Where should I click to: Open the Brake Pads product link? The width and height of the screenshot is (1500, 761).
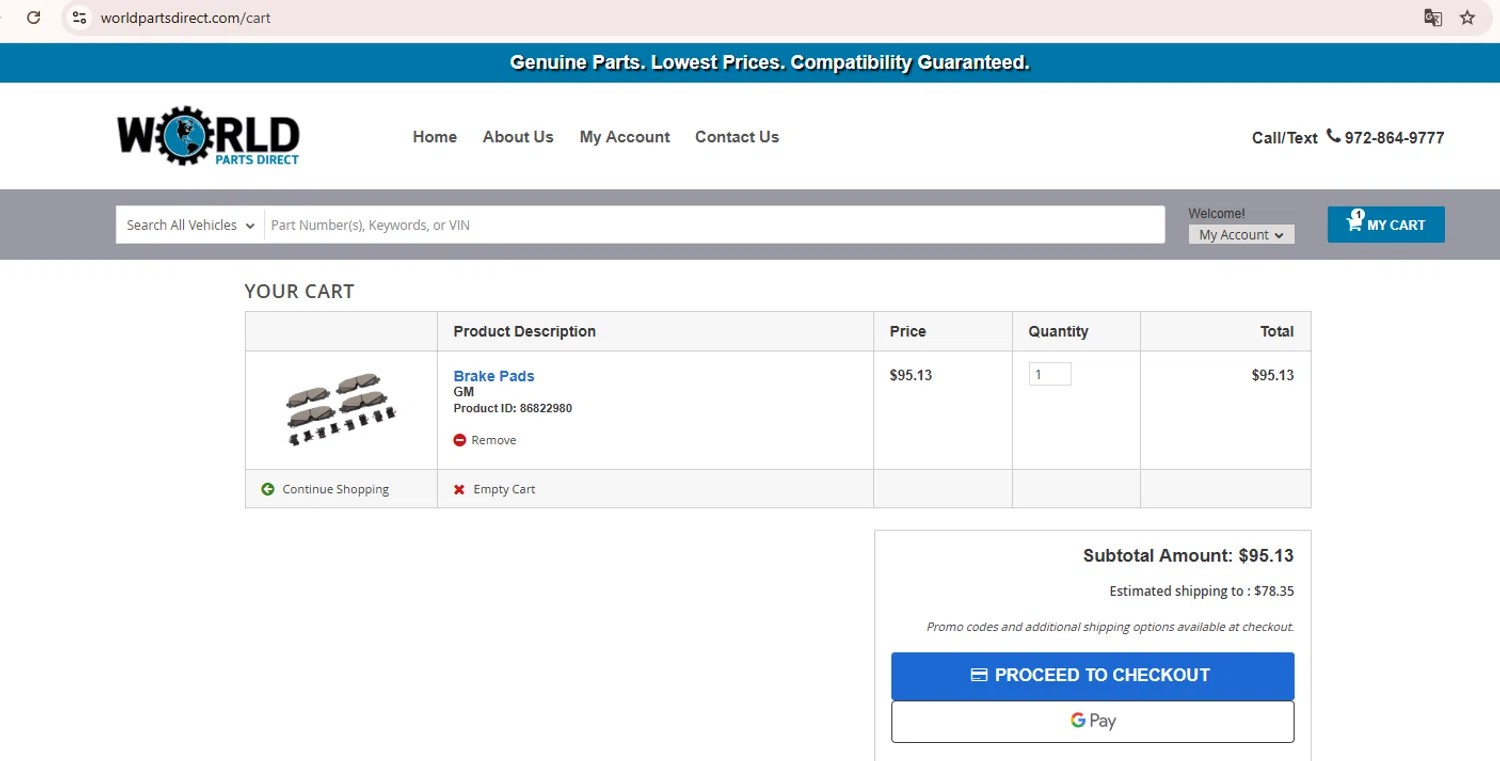coord(494,376)
